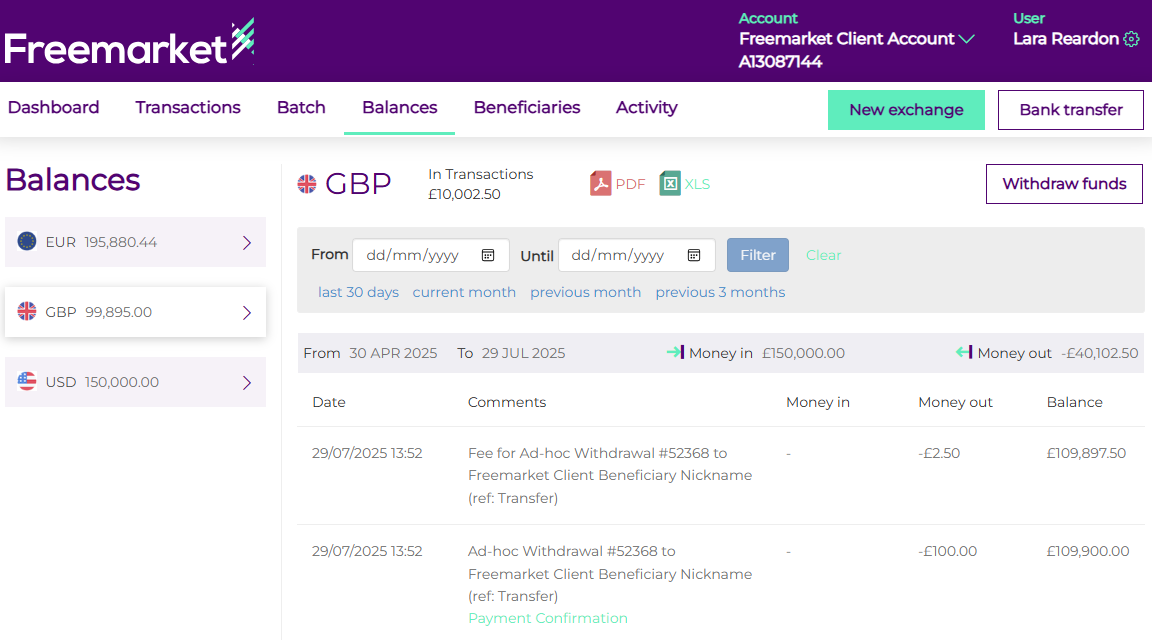The image size is (1152, 640).
Task: Expand the Freemarket Client Account dropdown
Action: click(966, 39)
